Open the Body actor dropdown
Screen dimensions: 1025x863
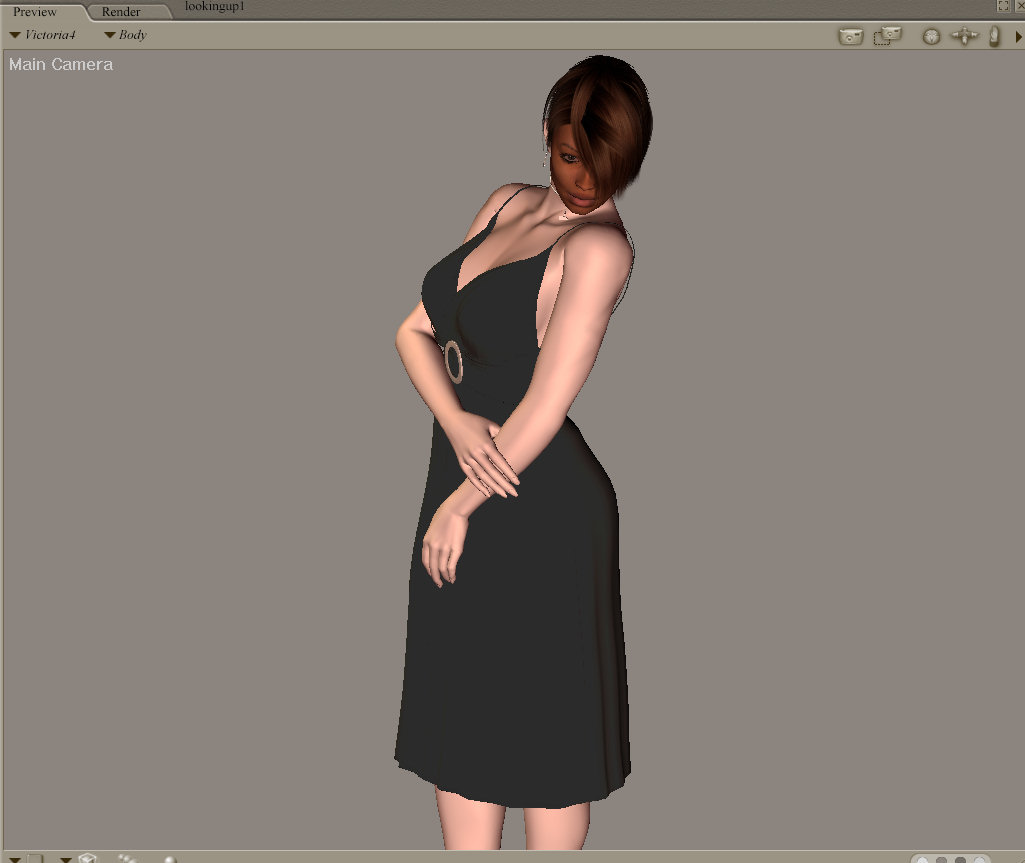126,35
